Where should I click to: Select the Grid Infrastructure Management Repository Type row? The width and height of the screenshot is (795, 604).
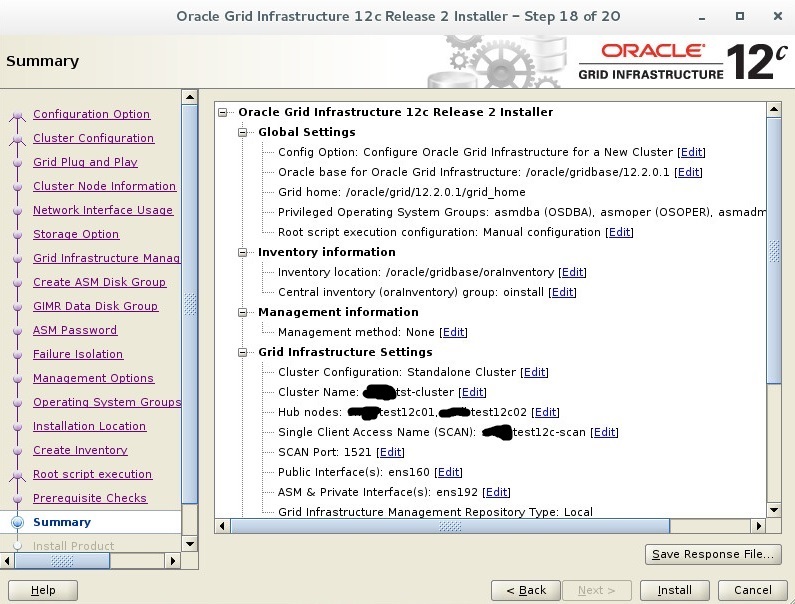435,512
